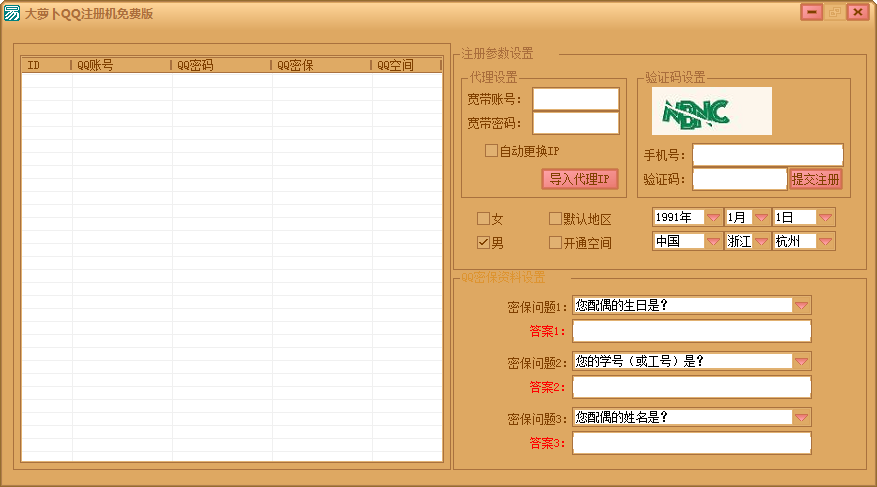Click the ID column header

[46, 65]
